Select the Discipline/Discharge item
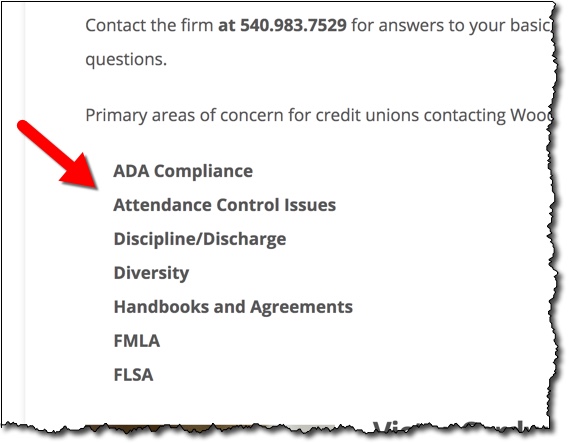Viewport: 568px width, 443px height. tap(200, 239)
